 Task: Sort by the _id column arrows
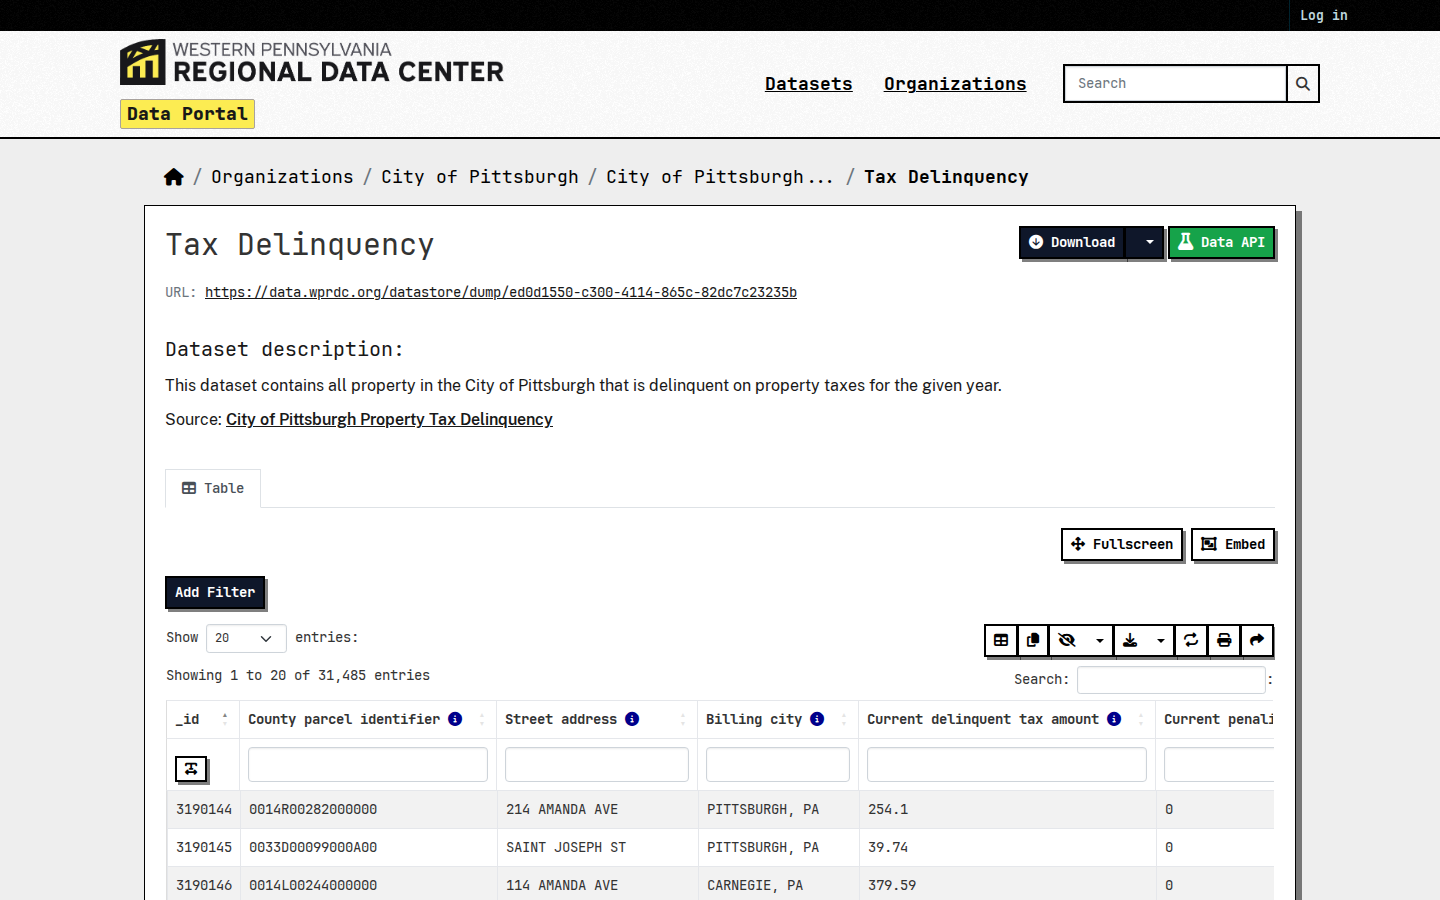click(x=225, y=719)
